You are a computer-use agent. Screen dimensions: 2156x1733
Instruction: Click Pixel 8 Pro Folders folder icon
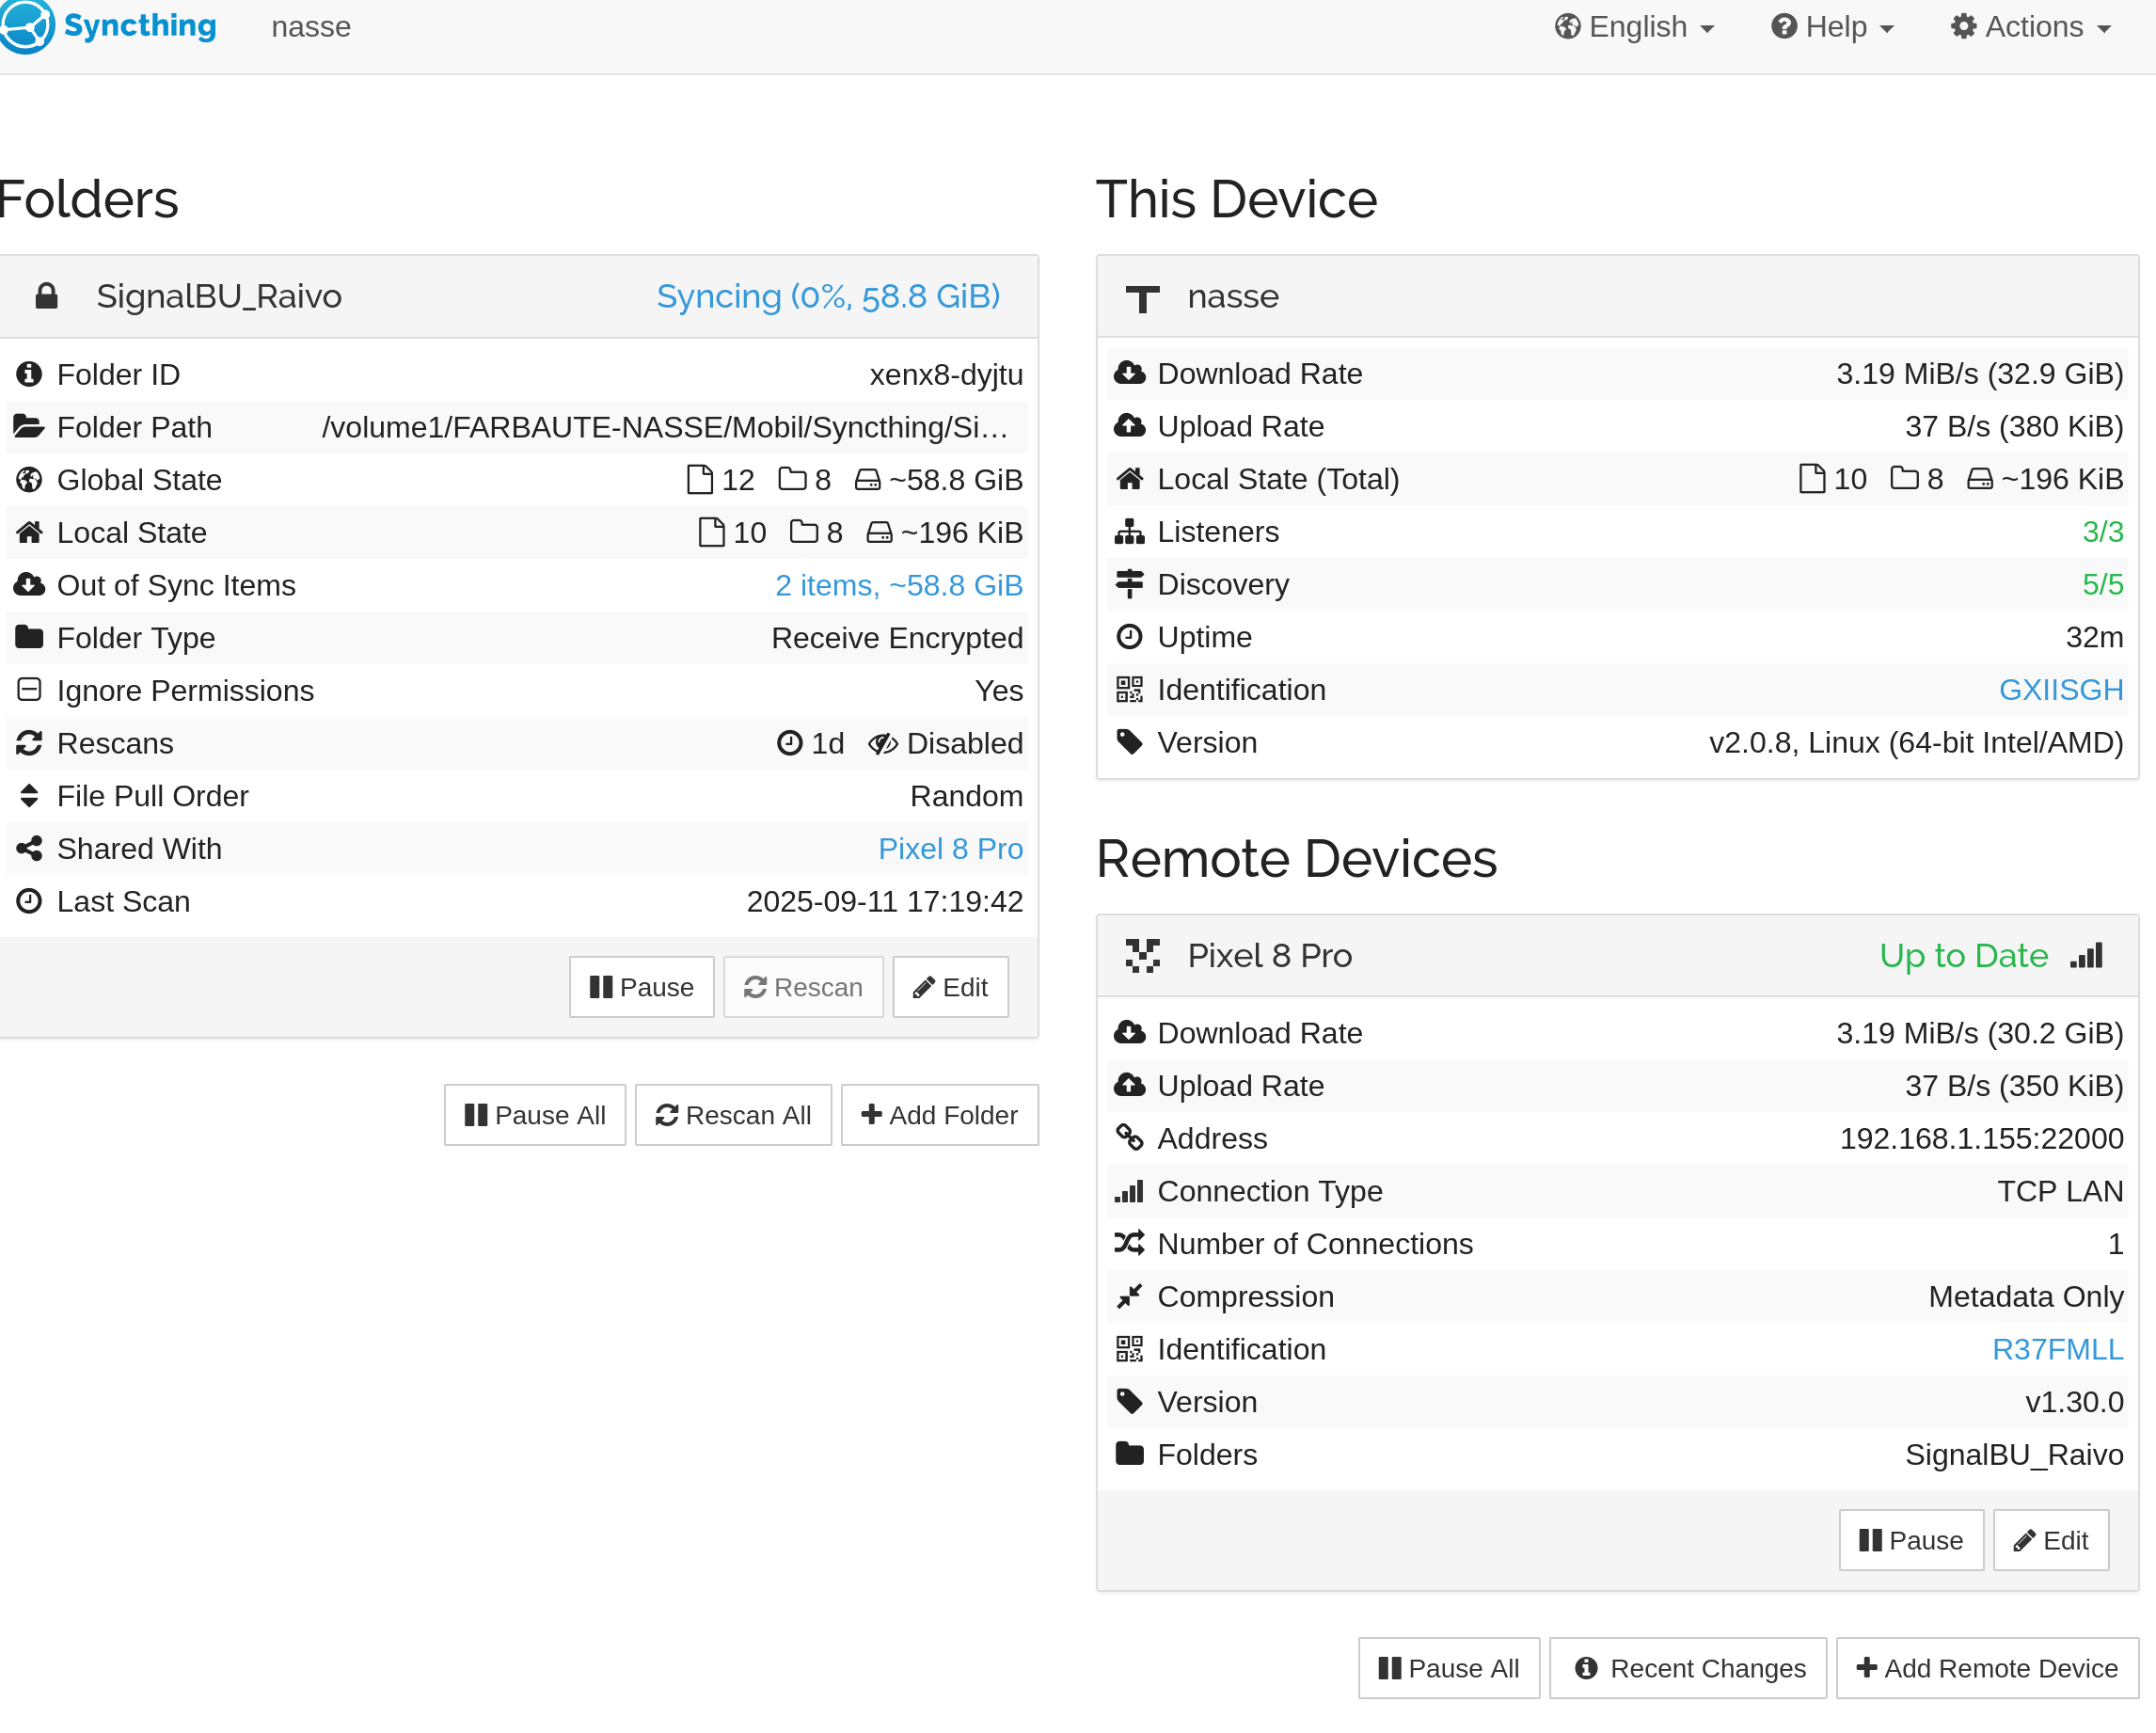coord(1129,1453)
